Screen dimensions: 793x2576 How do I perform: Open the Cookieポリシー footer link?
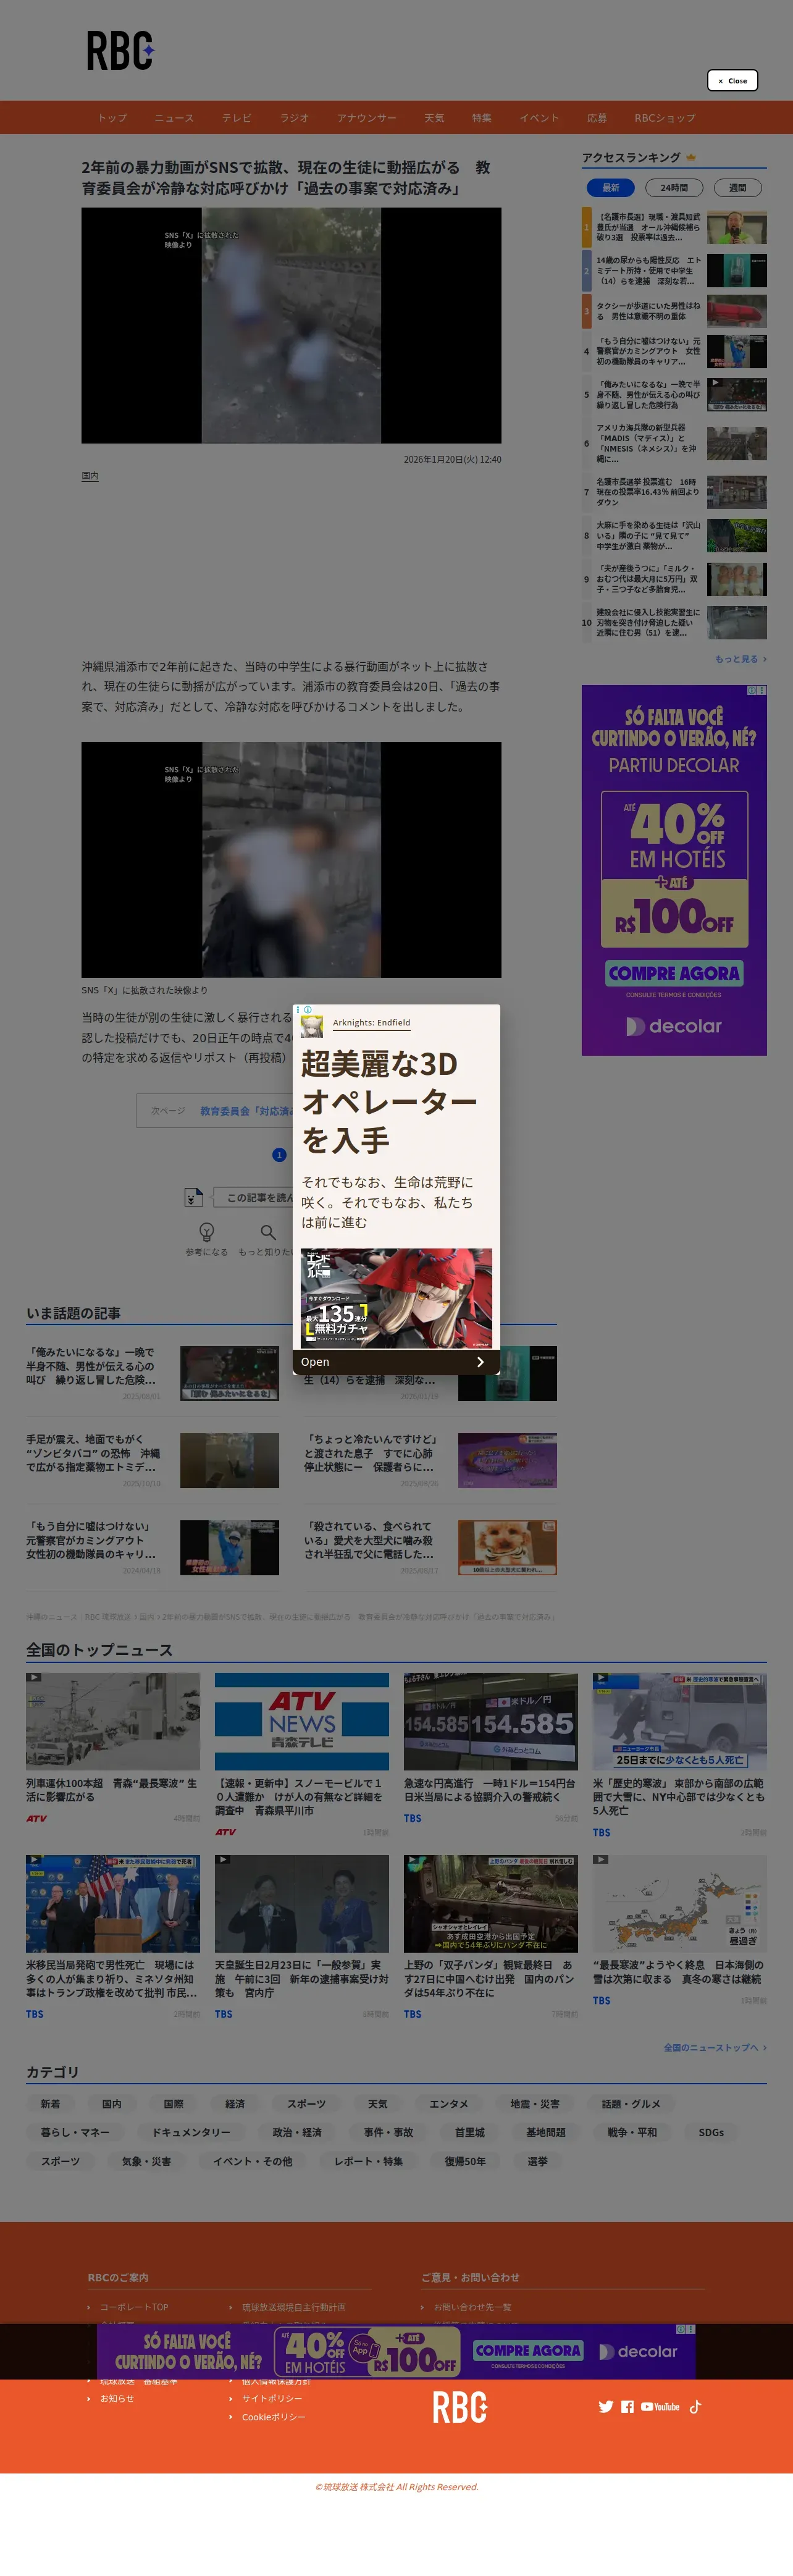tap(274, 2417)
